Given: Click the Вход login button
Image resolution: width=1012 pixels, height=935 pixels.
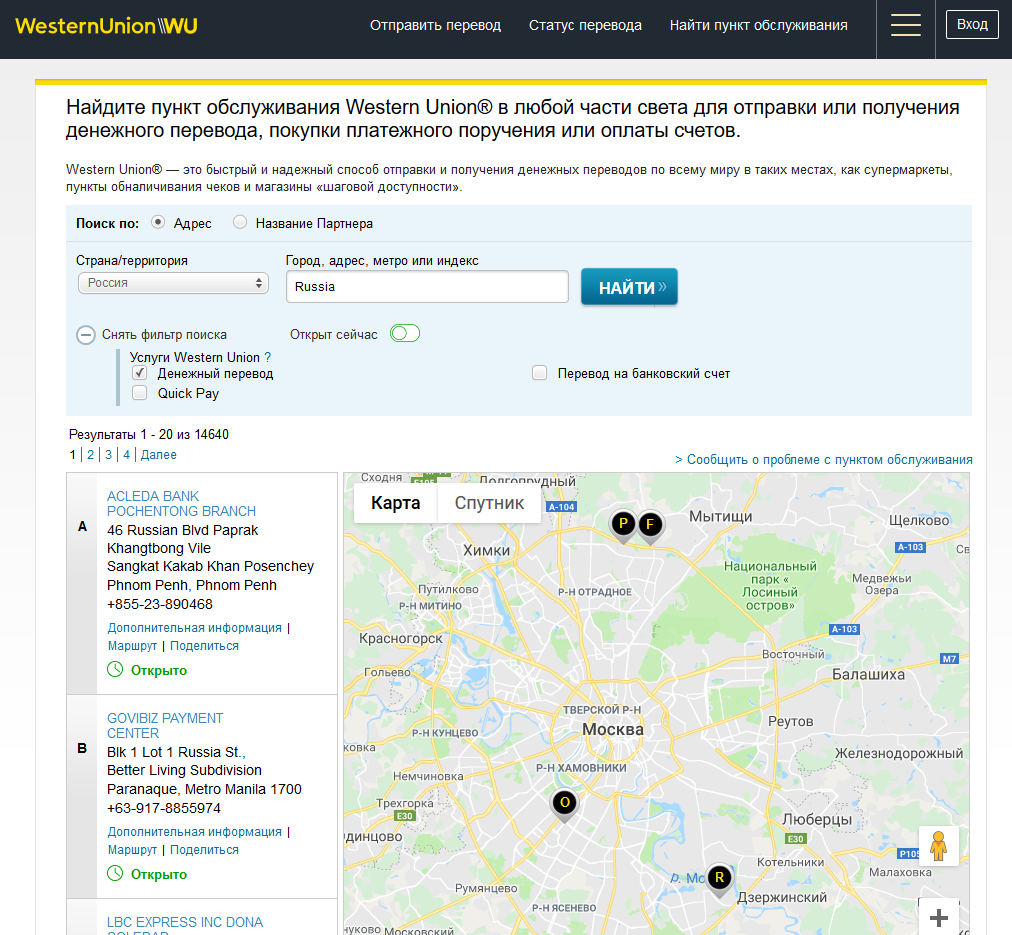Looking at the screenshot, I should [x=972, y=25].
